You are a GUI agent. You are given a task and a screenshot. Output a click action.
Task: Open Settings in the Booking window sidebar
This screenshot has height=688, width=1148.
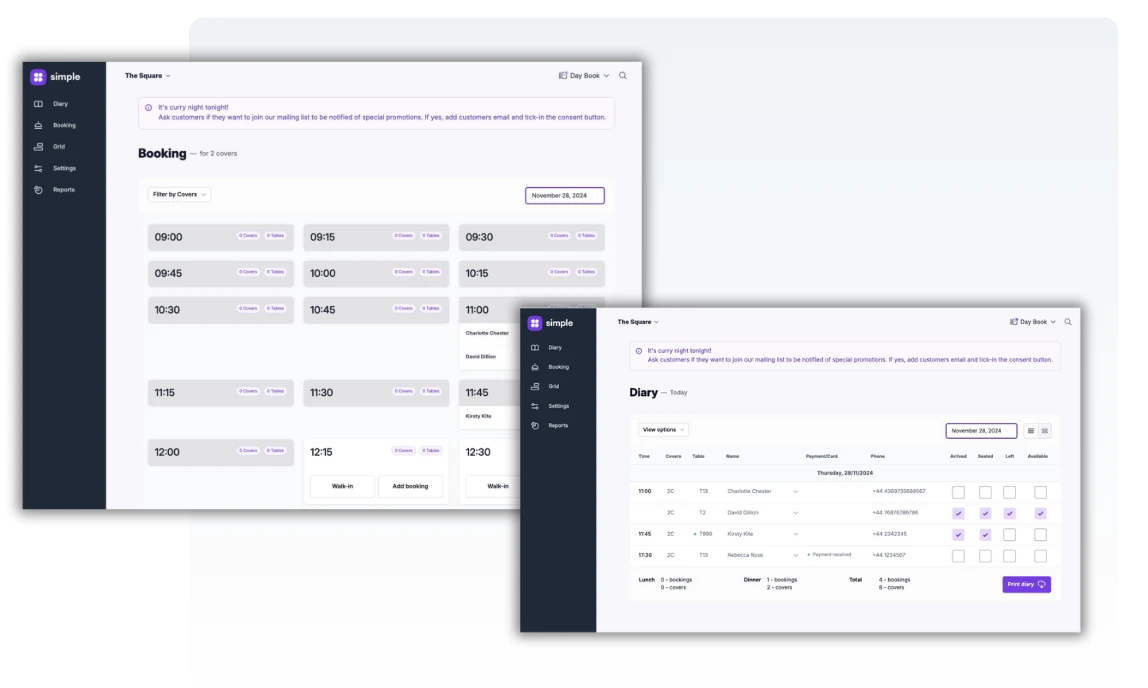(64, 168)
